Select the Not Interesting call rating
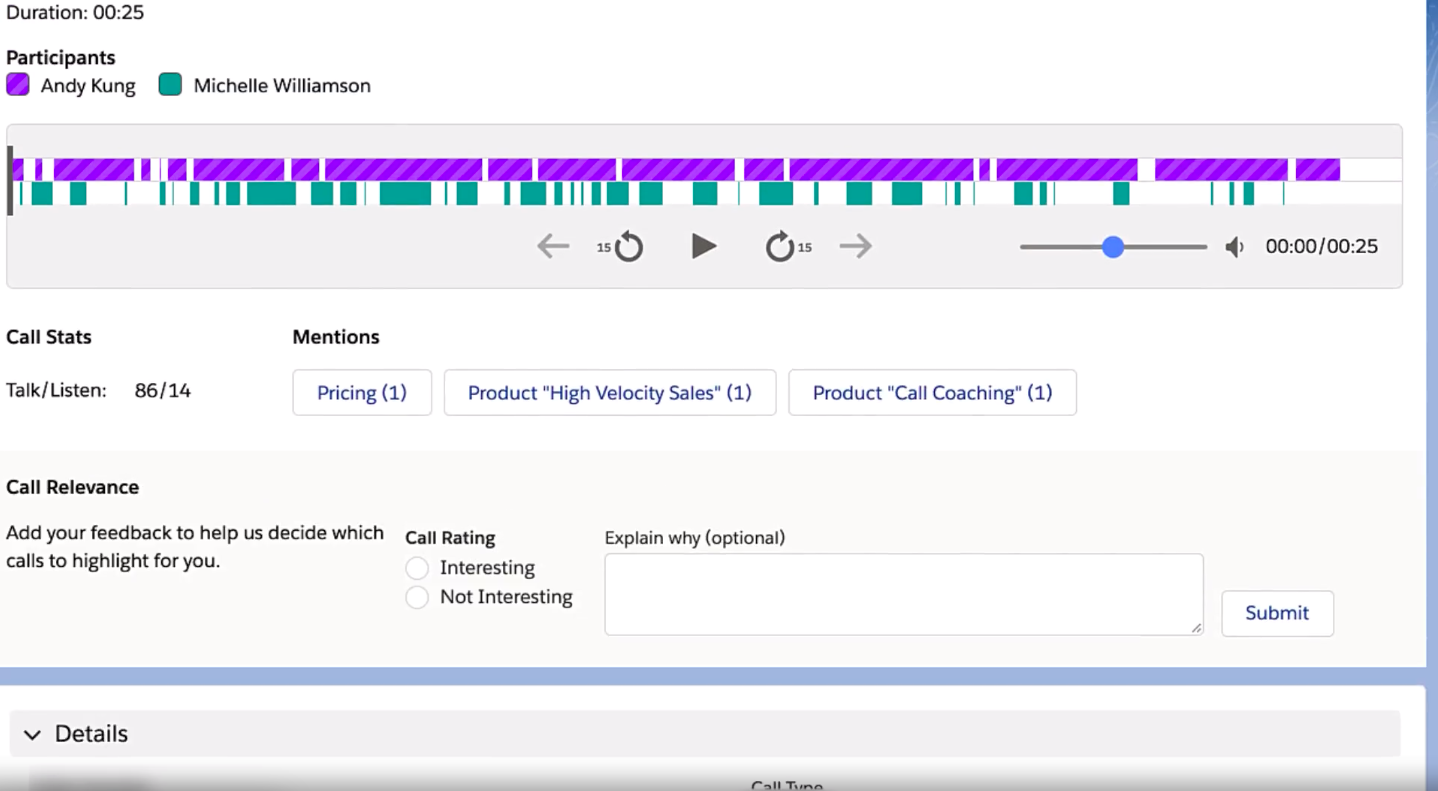This screenshot has width=1438, height=791. [x=417, y=596]
